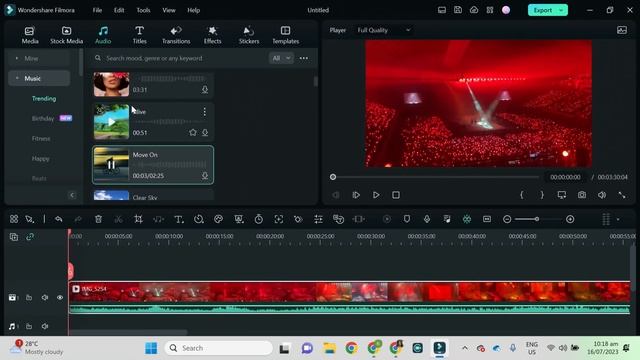Click the player progress bar handle

click(333, 177)
